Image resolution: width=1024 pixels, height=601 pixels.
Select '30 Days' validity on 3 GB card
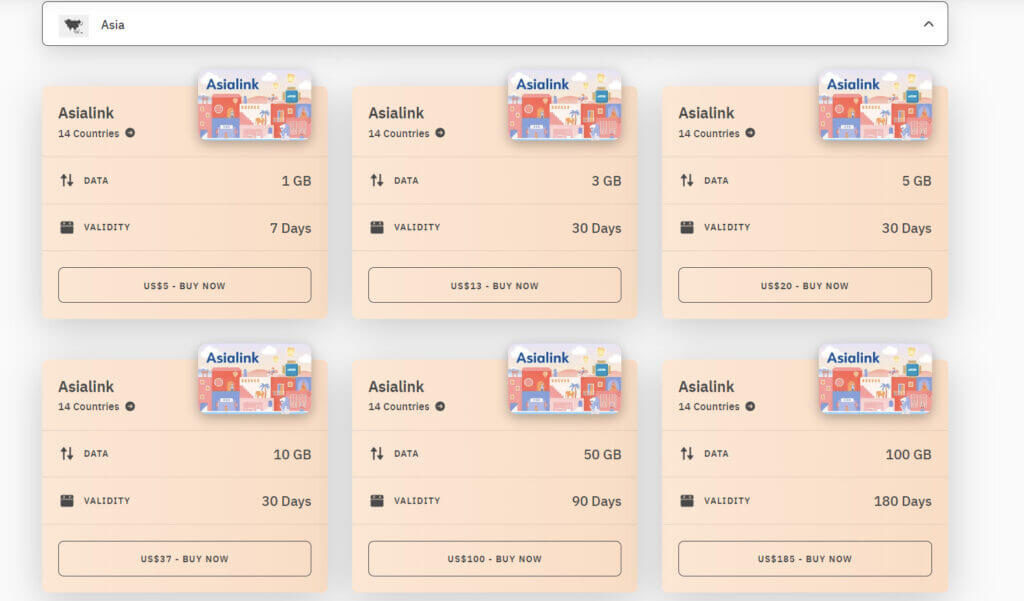point(597,228)
